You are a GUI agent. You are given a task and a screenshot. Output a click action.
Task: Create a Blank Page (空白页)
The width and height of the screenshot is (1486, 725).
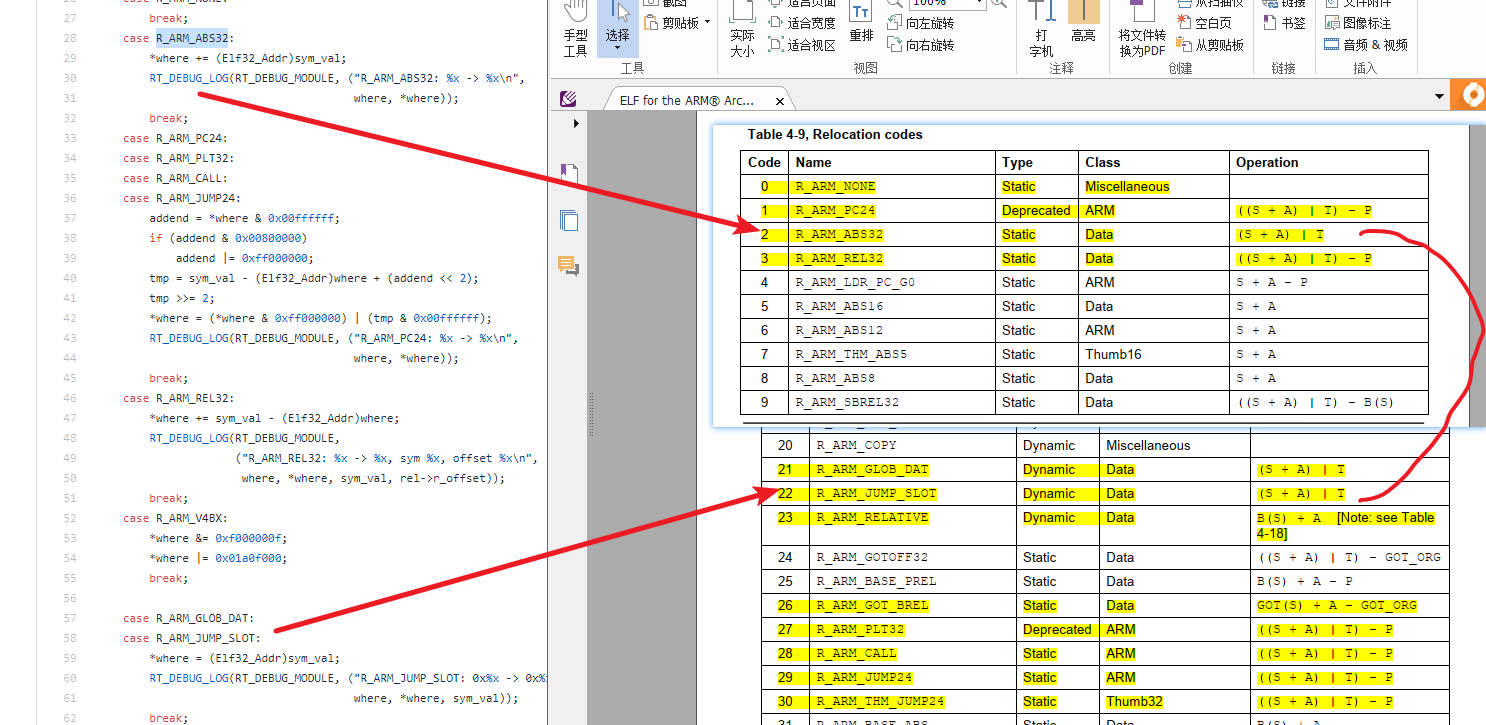click(1204, 23)
